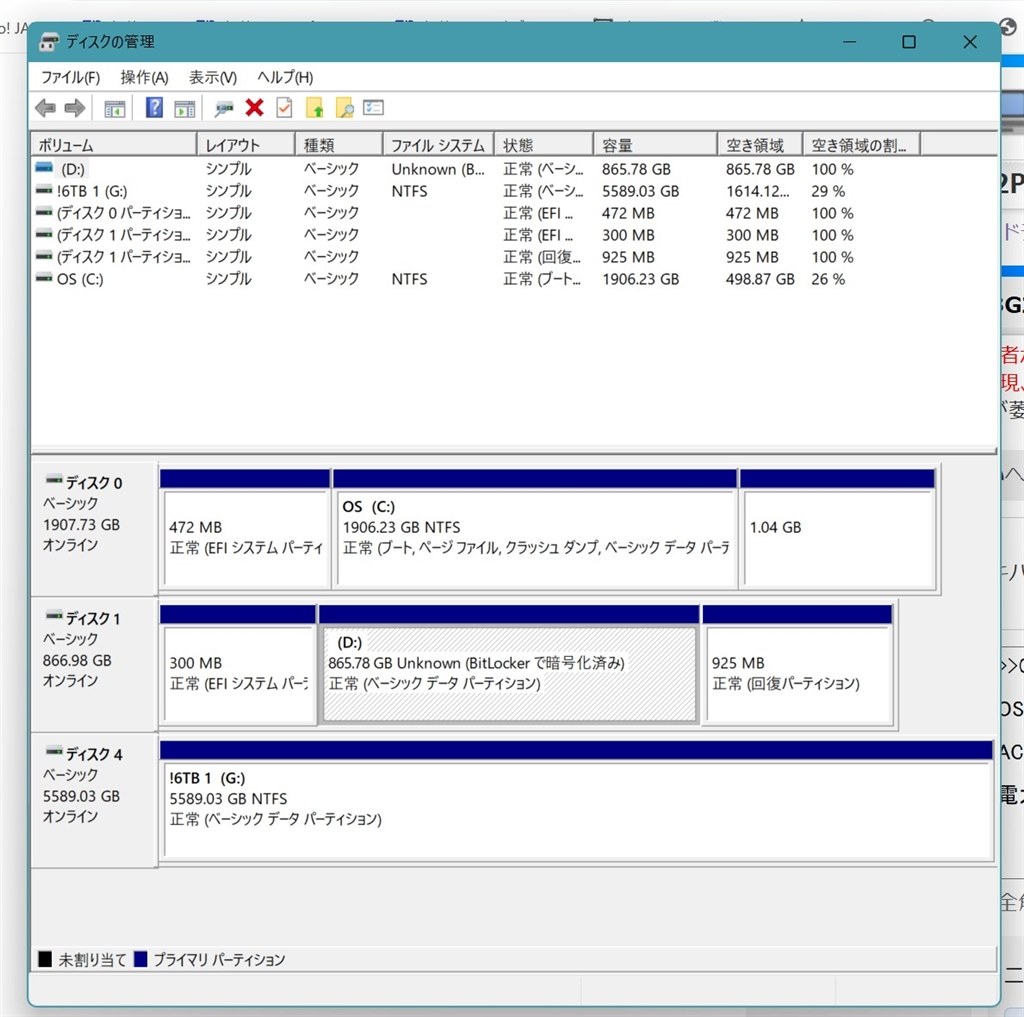Click the 498.87 GB free space cell
This screenshot has height=1017, width=1024.
coord(760,279)
